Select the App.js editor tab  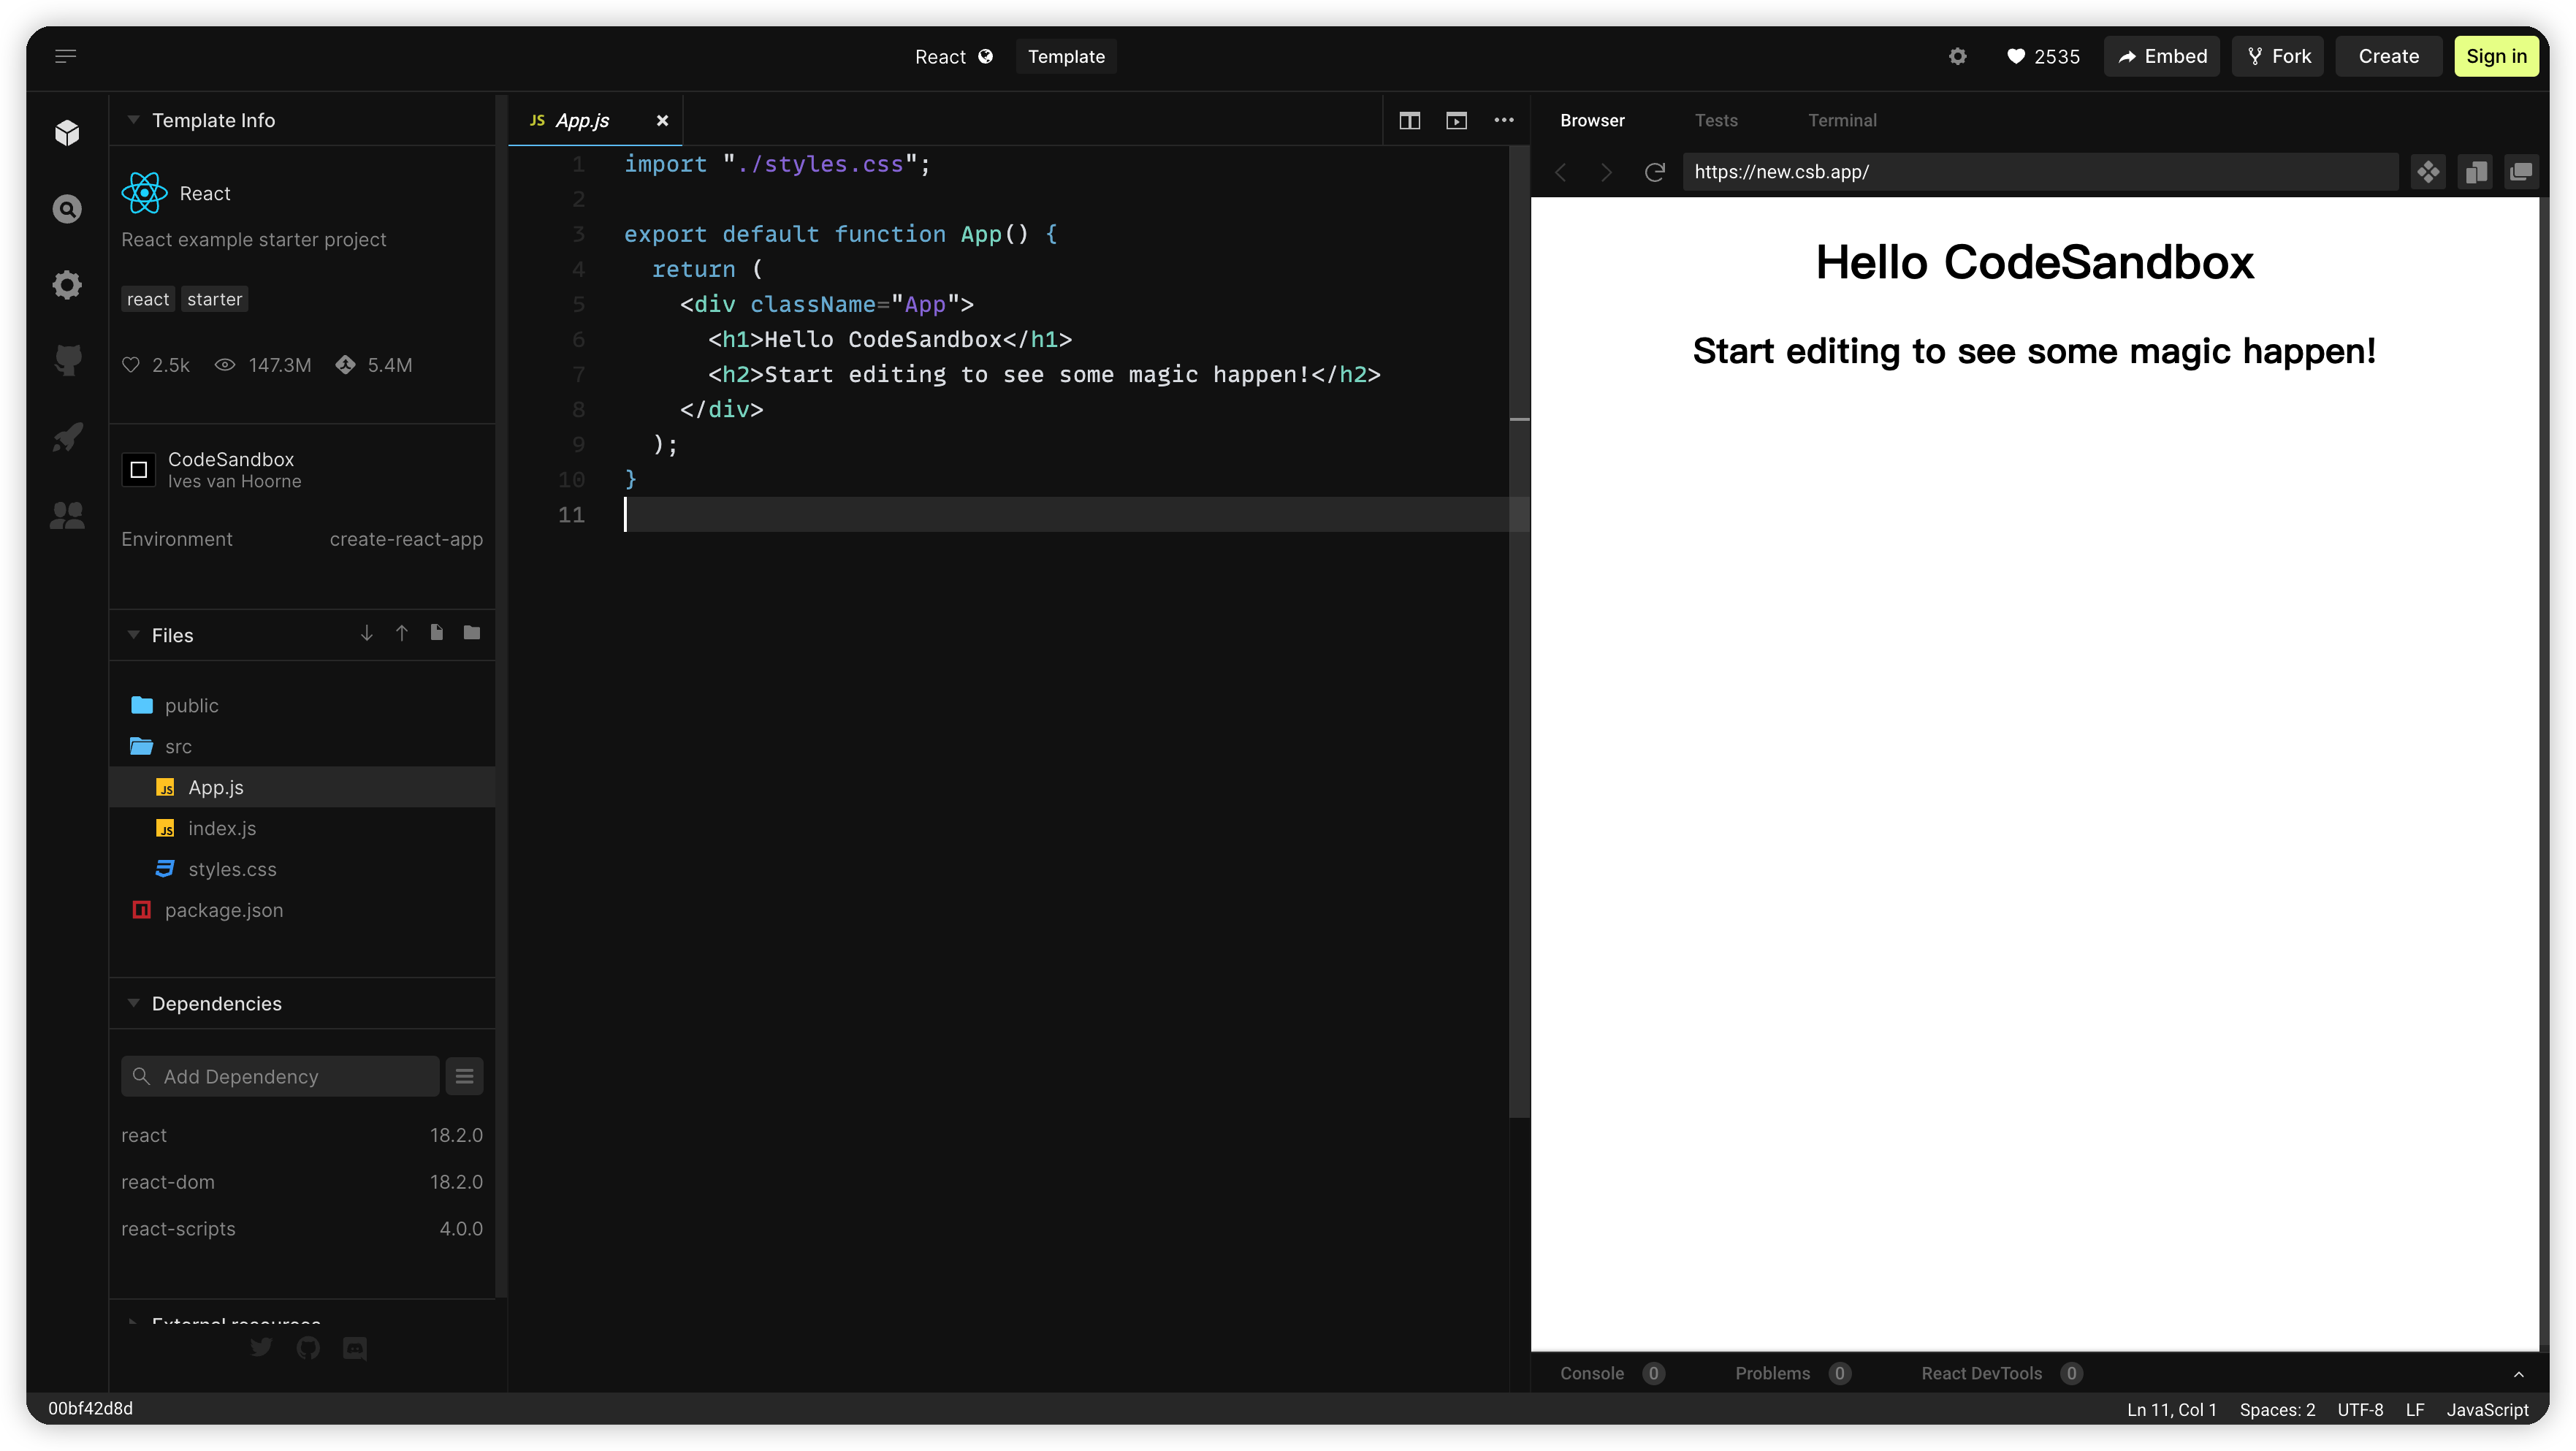click(582, 120)
